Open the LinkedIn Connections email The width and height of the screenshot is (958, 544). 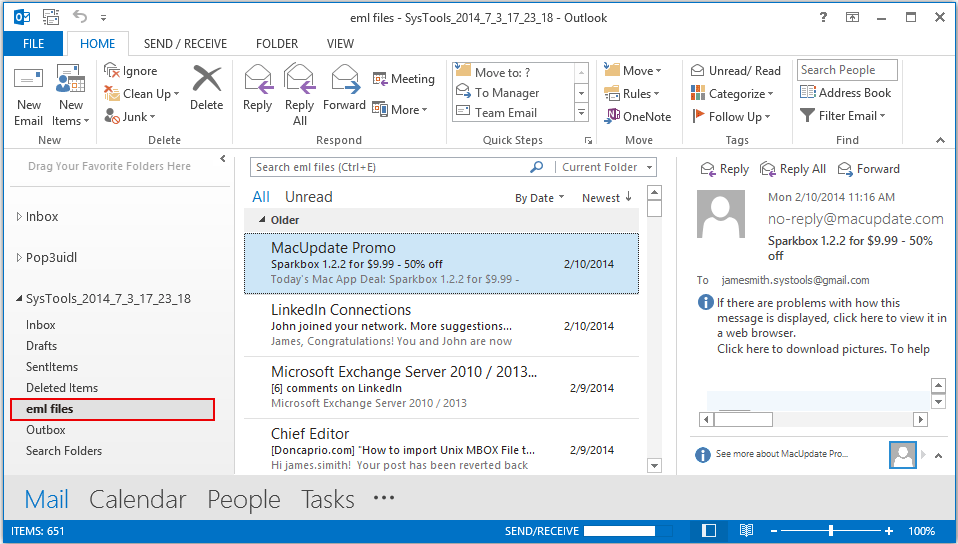point(441,326)
